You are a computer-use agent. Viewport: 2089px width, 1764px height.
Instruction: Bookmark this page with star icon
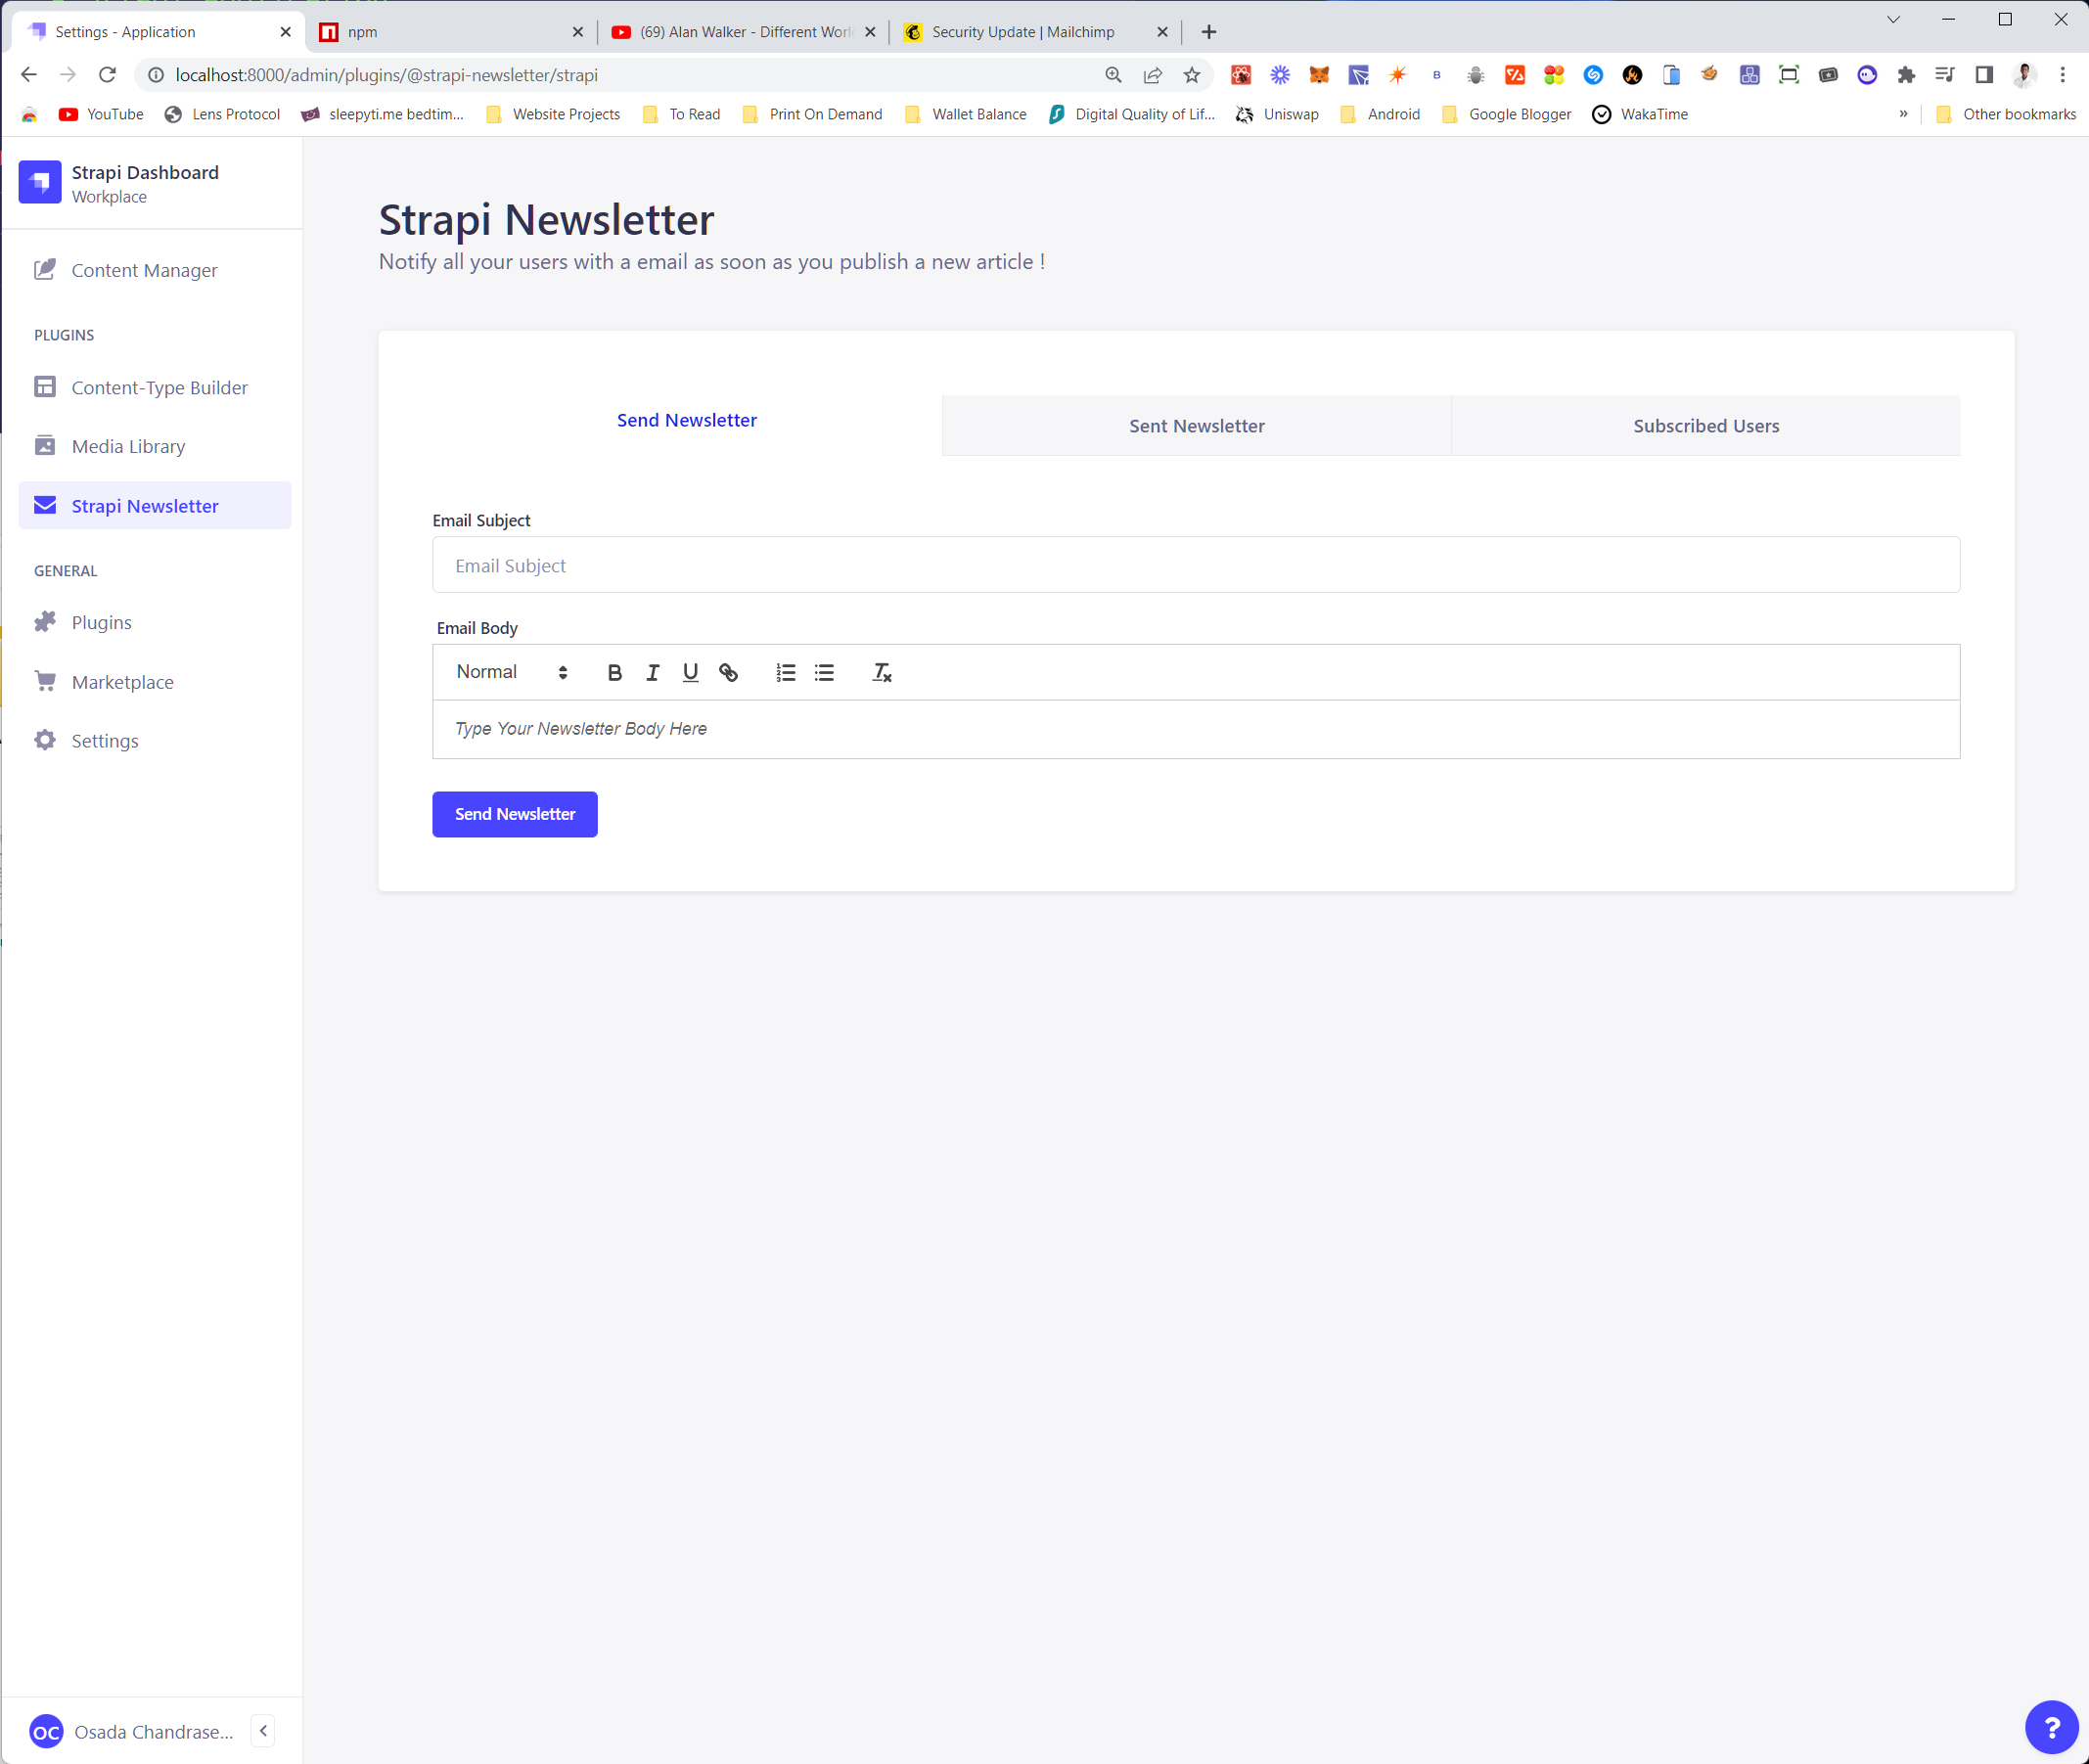1191,75
